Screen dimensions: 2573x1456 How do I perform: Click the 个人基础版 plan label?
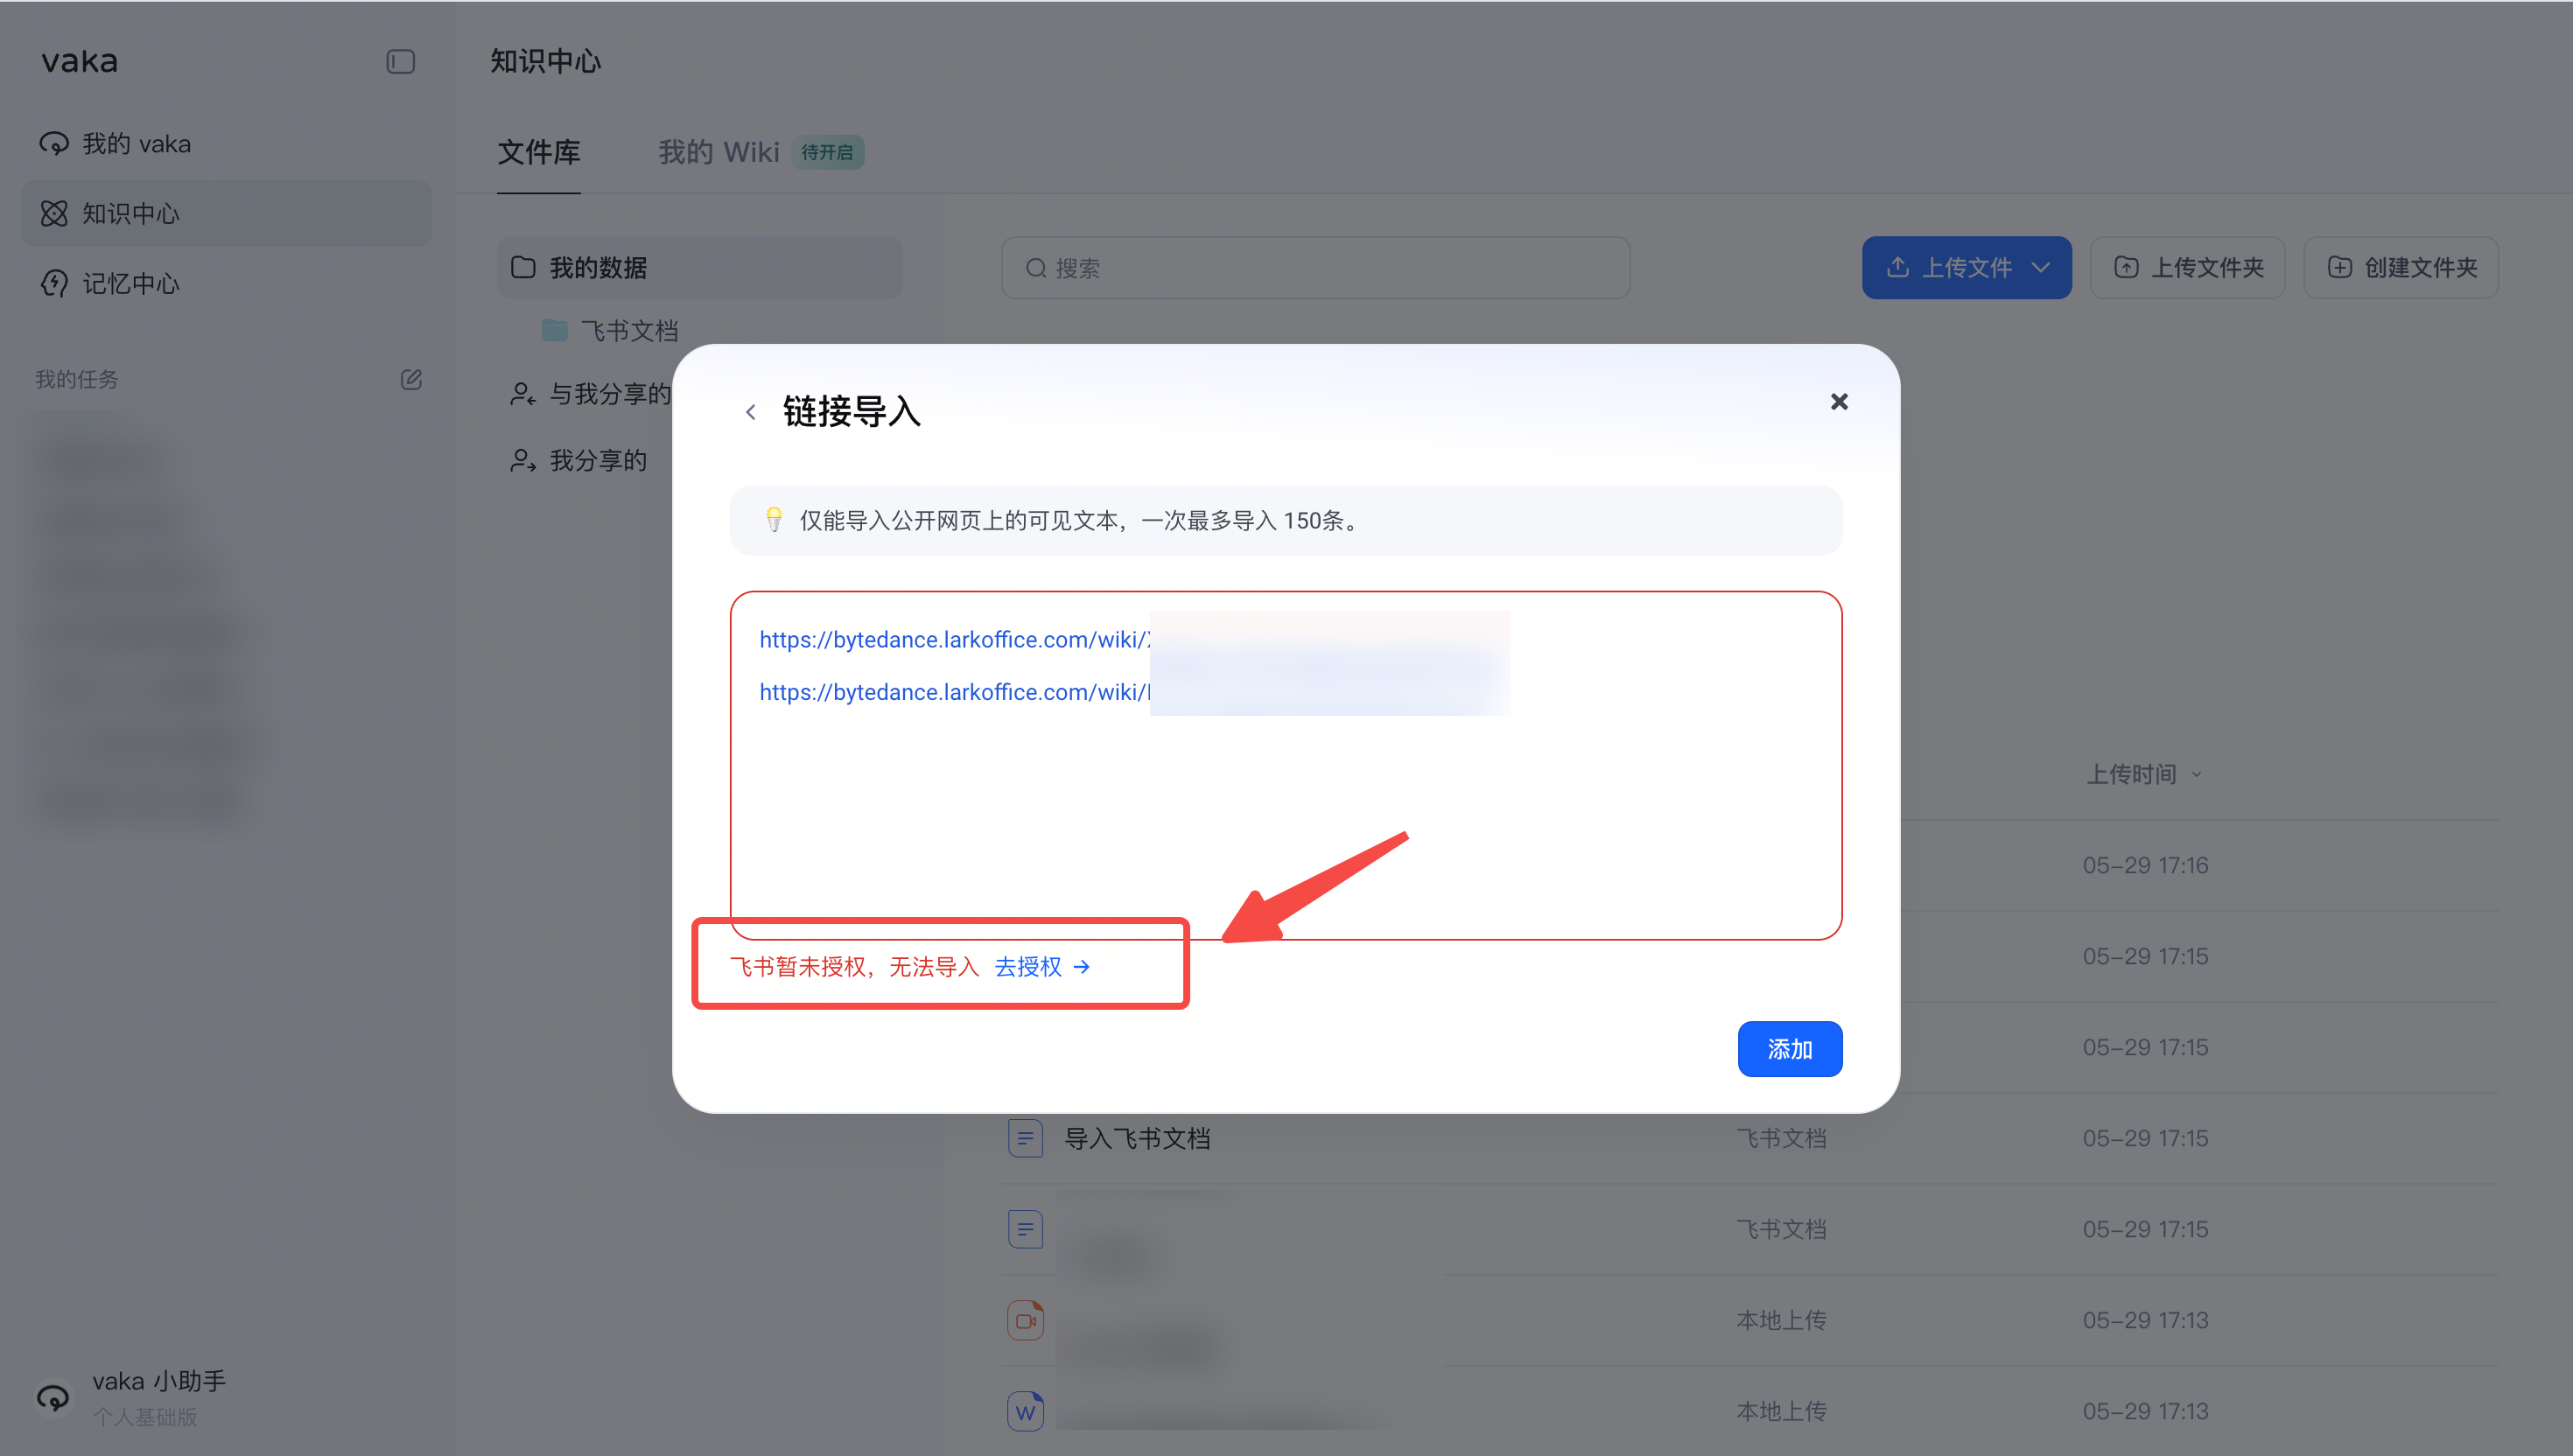[x=145, y=1417]
